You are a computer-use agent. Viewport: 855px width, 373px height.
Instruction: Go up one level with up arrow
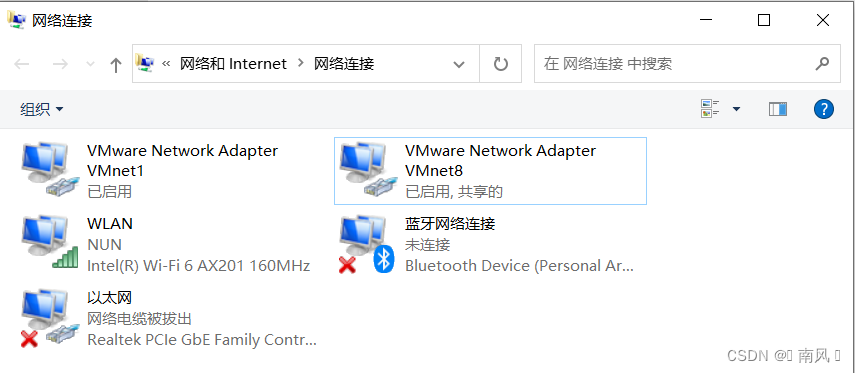[115, 65]
